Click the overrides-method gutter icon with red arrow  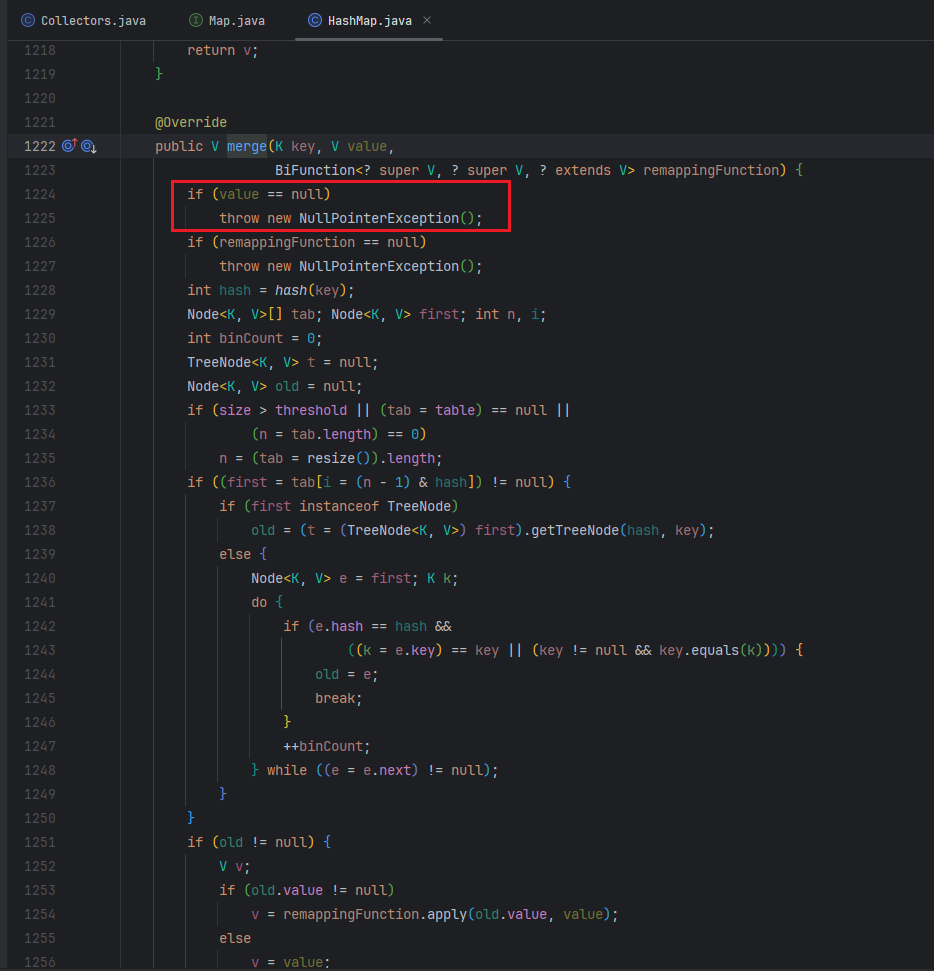[x=69, y=146]
